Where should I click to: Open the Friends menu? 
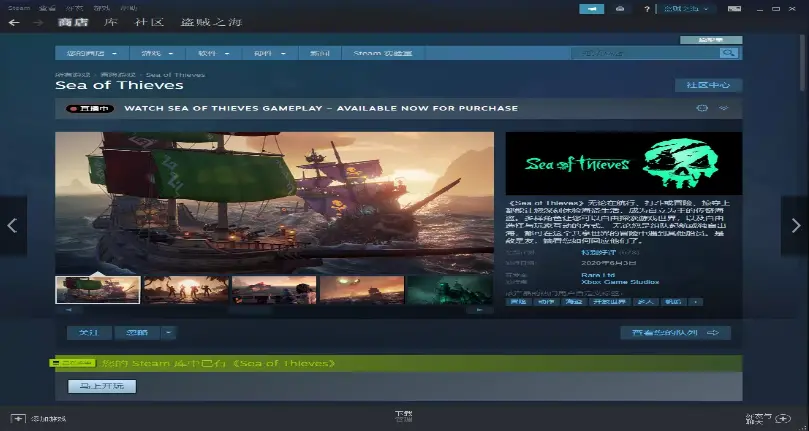click(x=74, y=8)
